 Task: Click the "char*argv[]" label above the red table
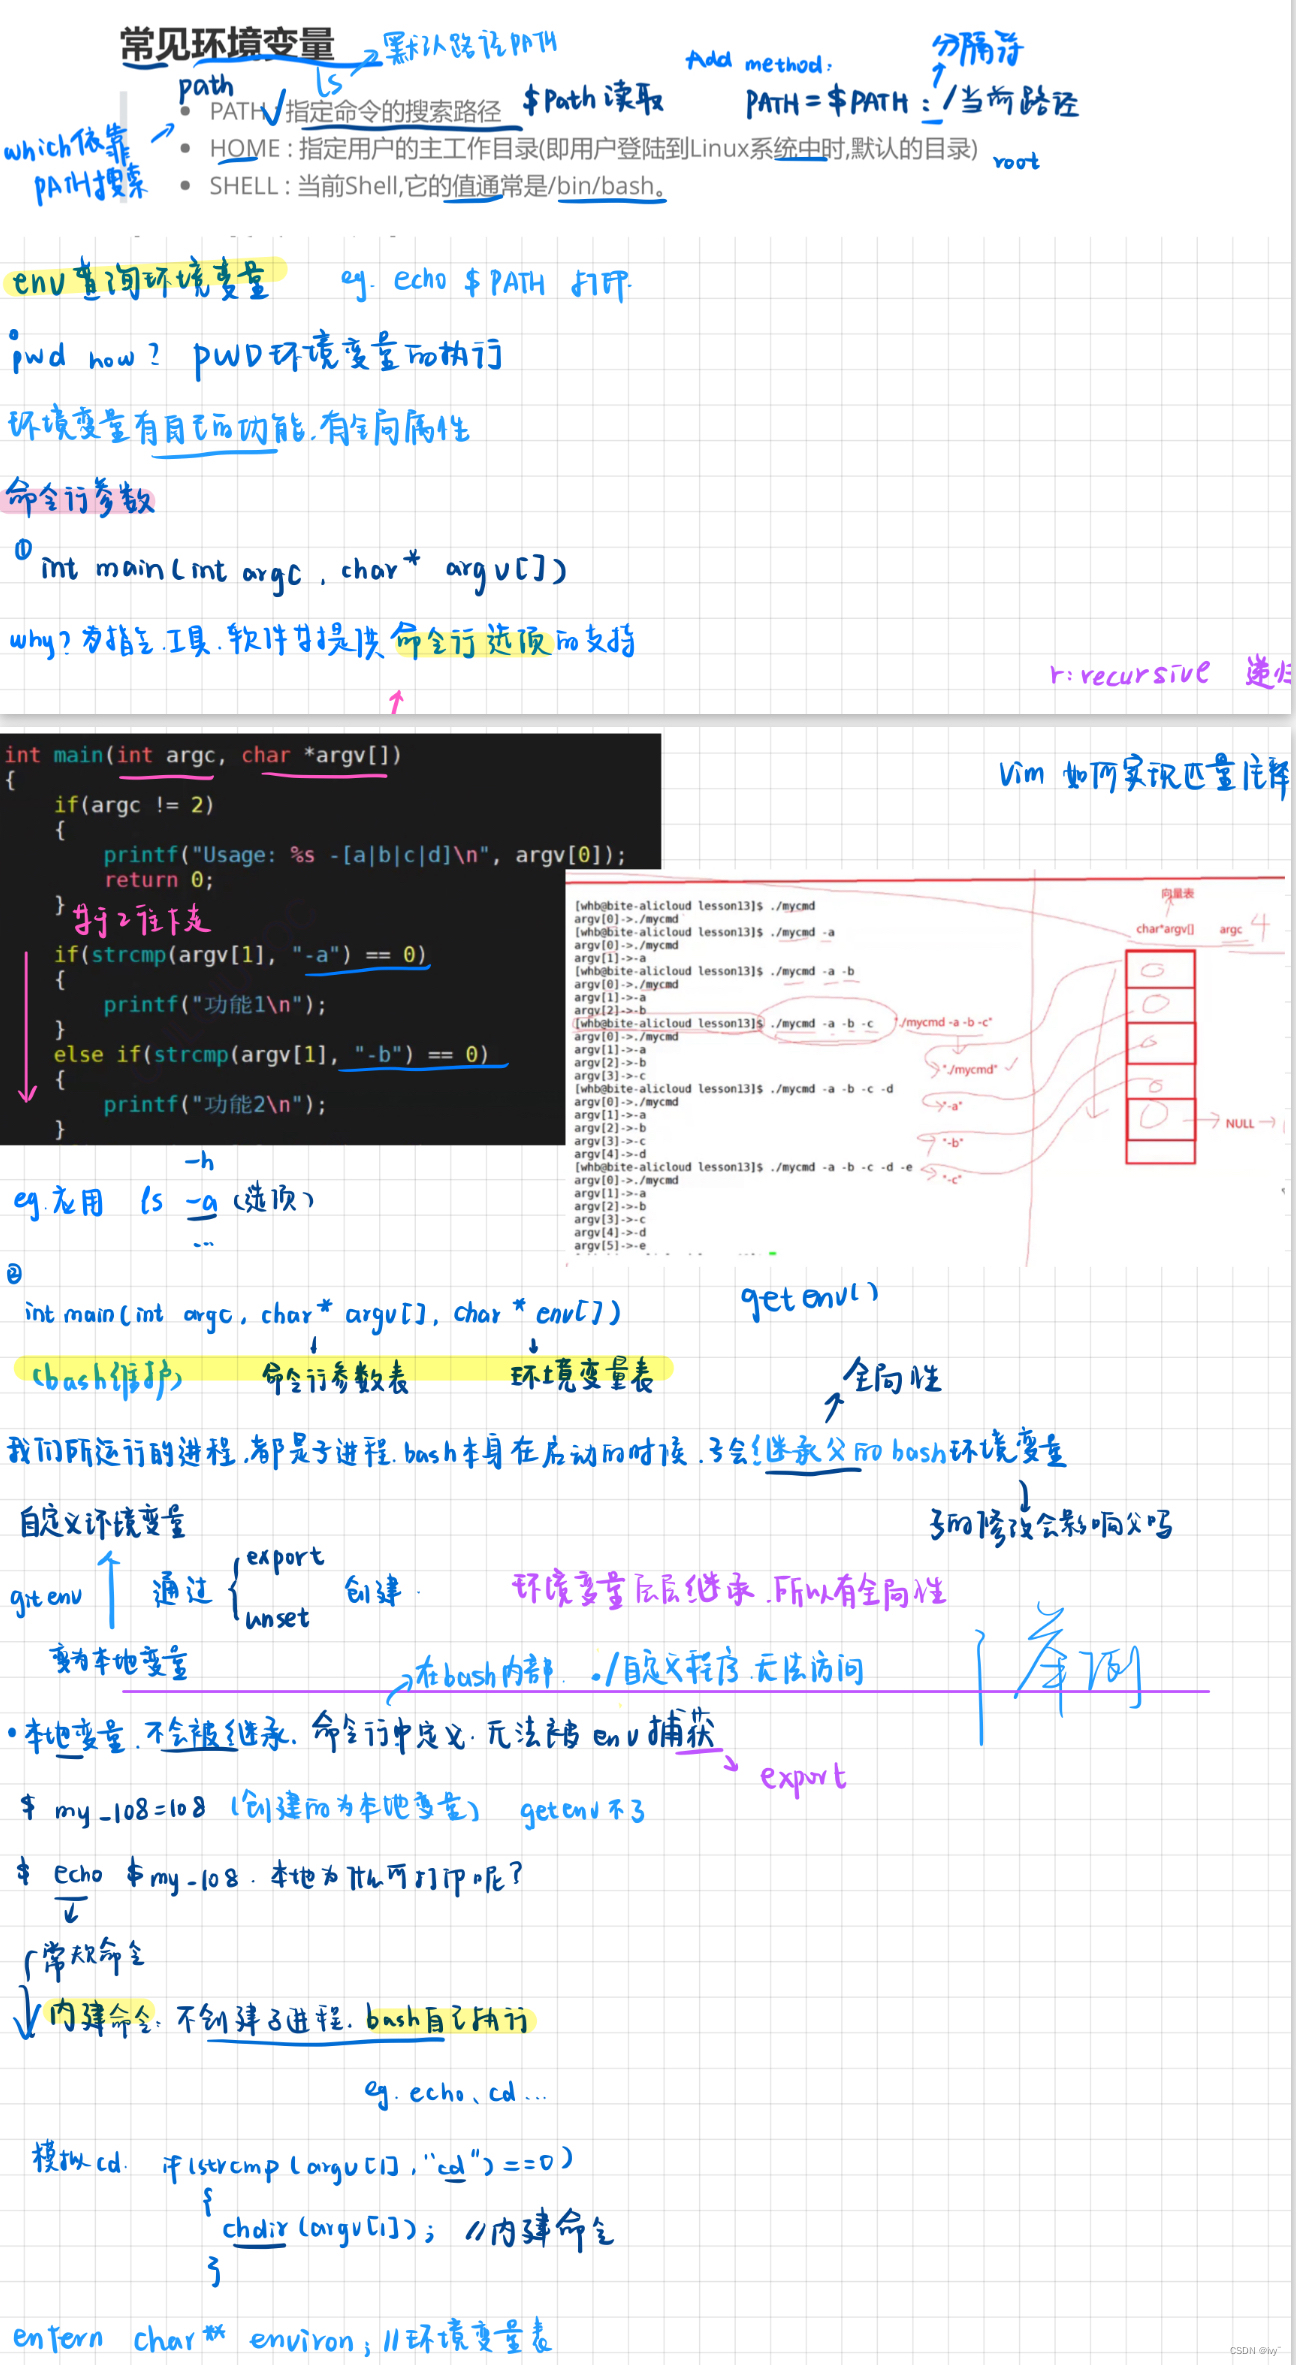(1164, 929)
